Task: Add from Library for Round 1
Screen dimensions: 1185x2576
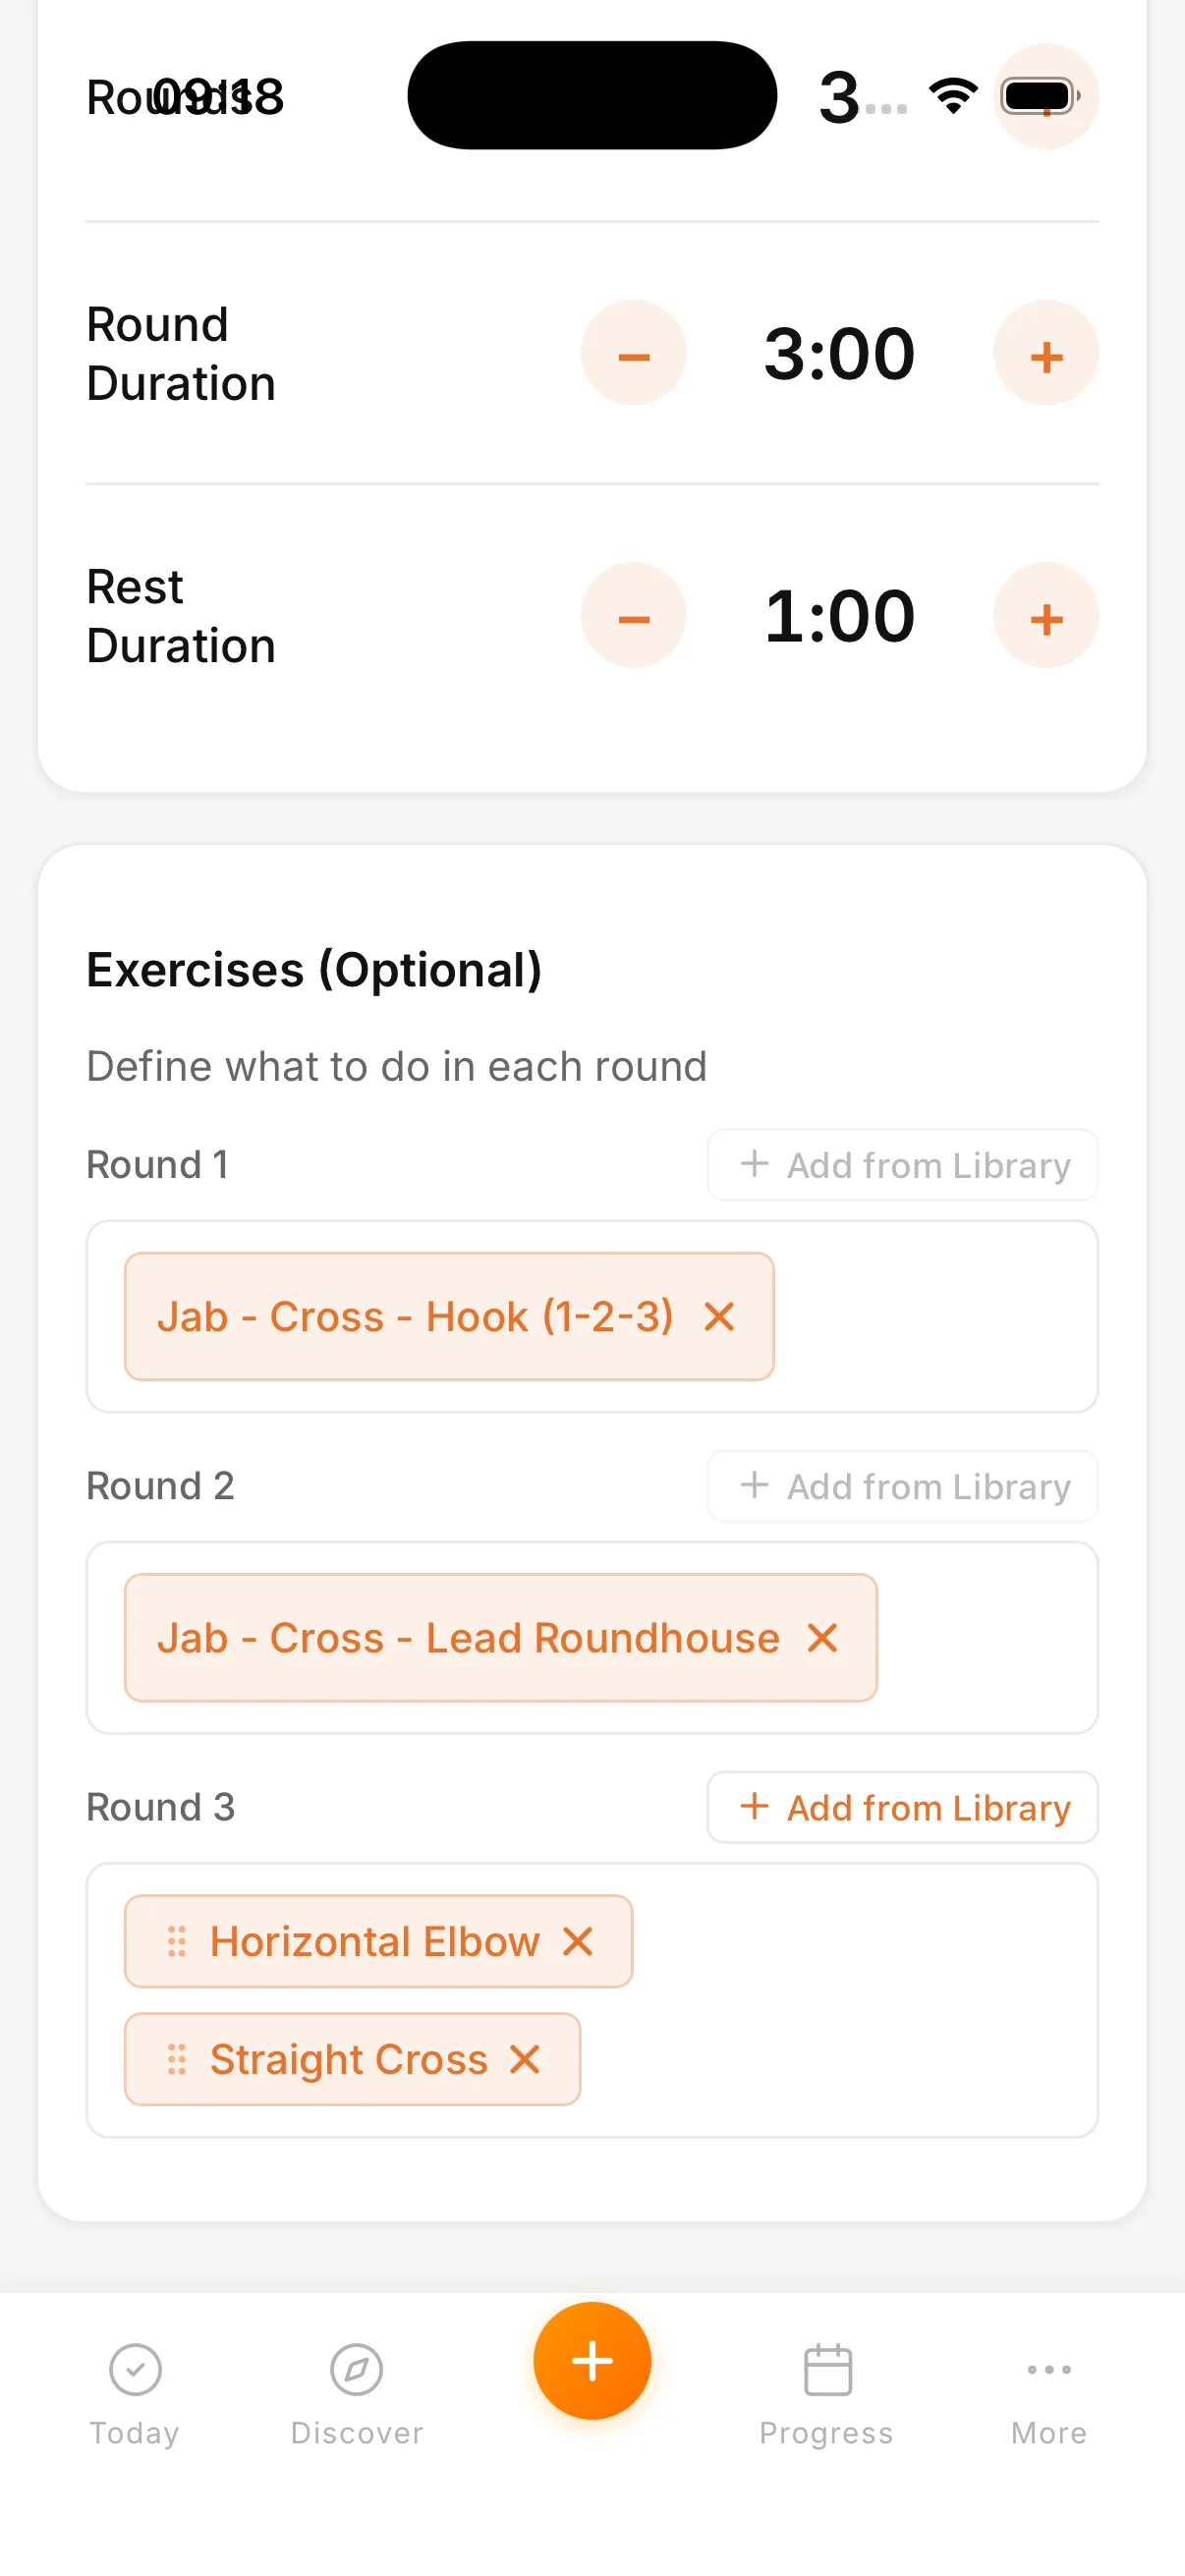Action: pos(903,1165)
